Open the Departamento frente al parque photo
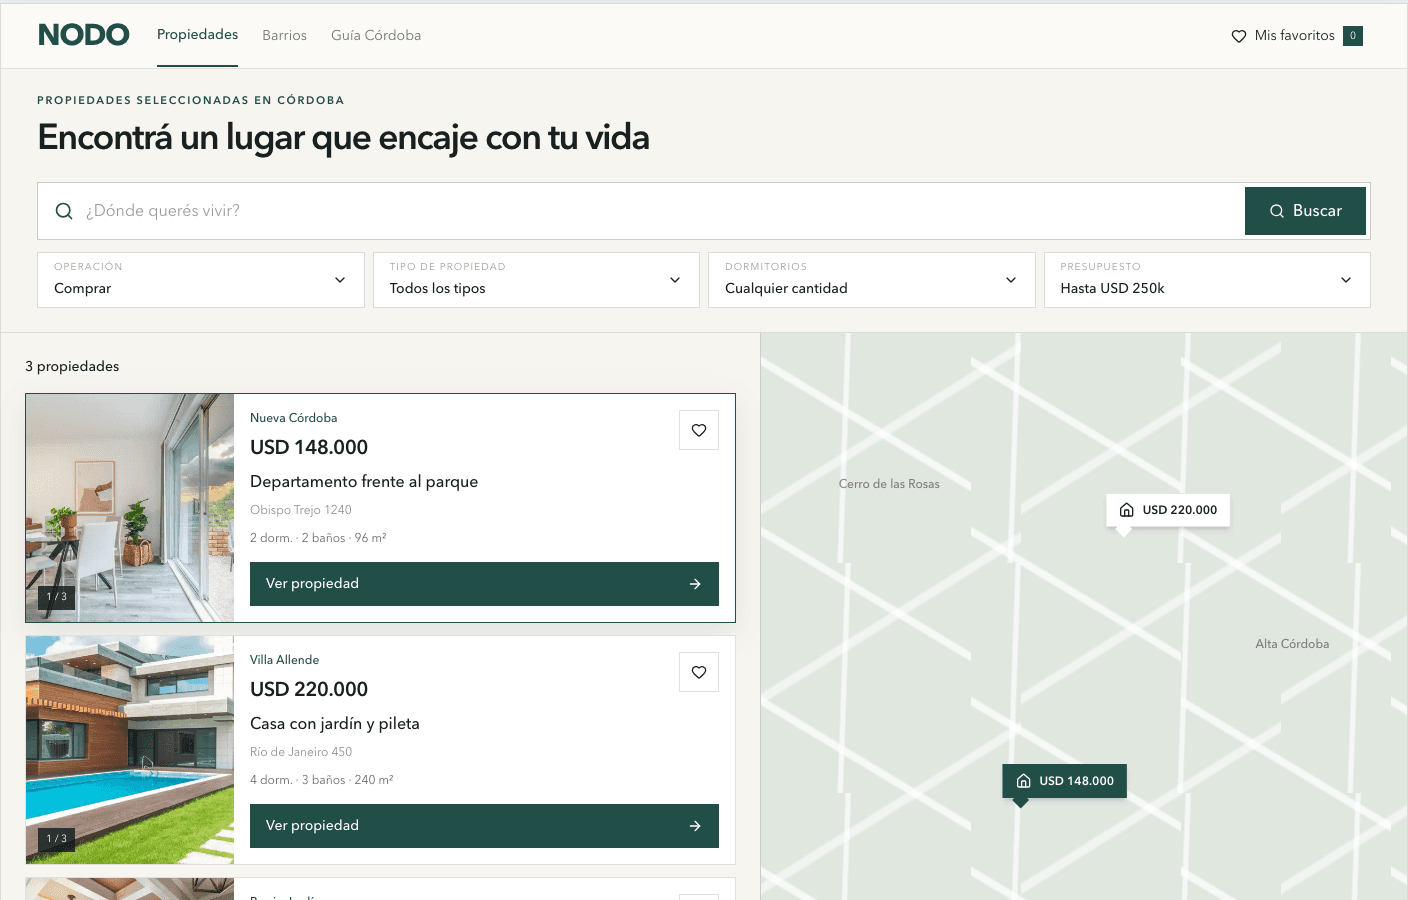The height and width of the screenshot is (900, 1408). [x=130, y=508]
